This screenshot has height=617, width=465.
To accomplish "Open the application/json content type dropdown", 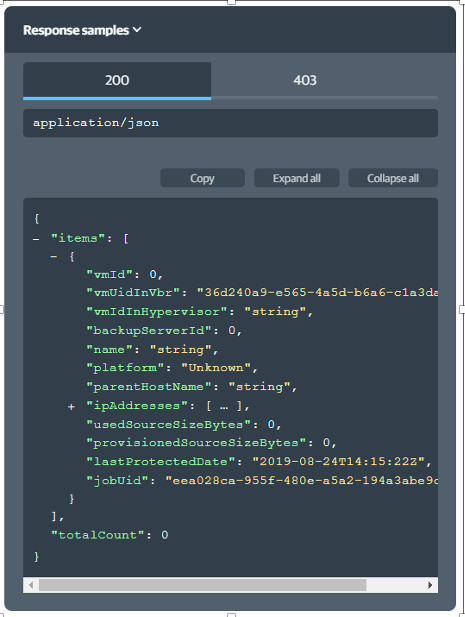I will pyautogui.click(x=230, y=123).
